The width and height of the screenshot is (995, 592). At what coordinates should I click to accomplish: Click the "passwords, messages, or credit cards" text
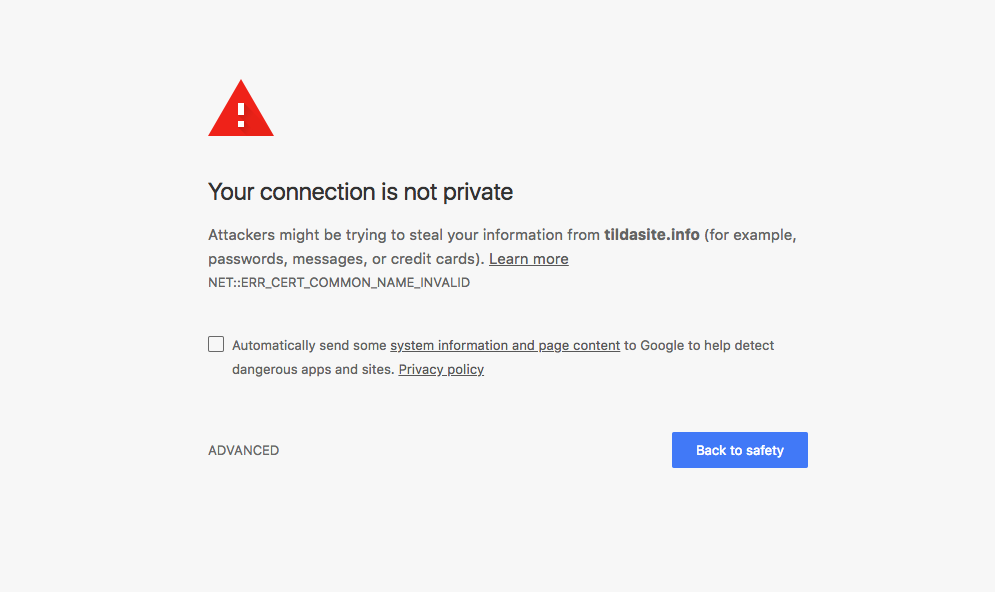tap(346, 259)
